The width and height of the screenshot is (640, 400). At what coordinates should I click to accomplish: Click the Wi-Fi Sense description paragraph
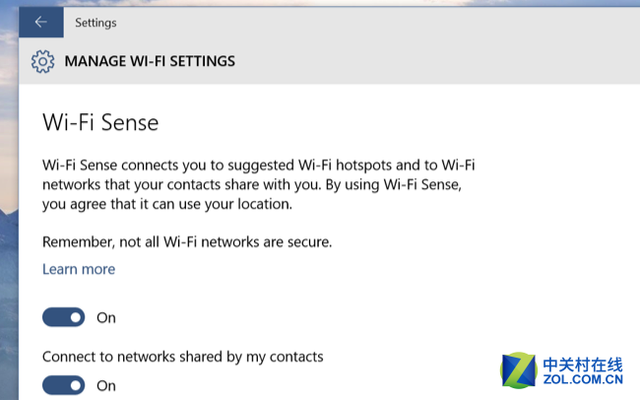point(257,183)
